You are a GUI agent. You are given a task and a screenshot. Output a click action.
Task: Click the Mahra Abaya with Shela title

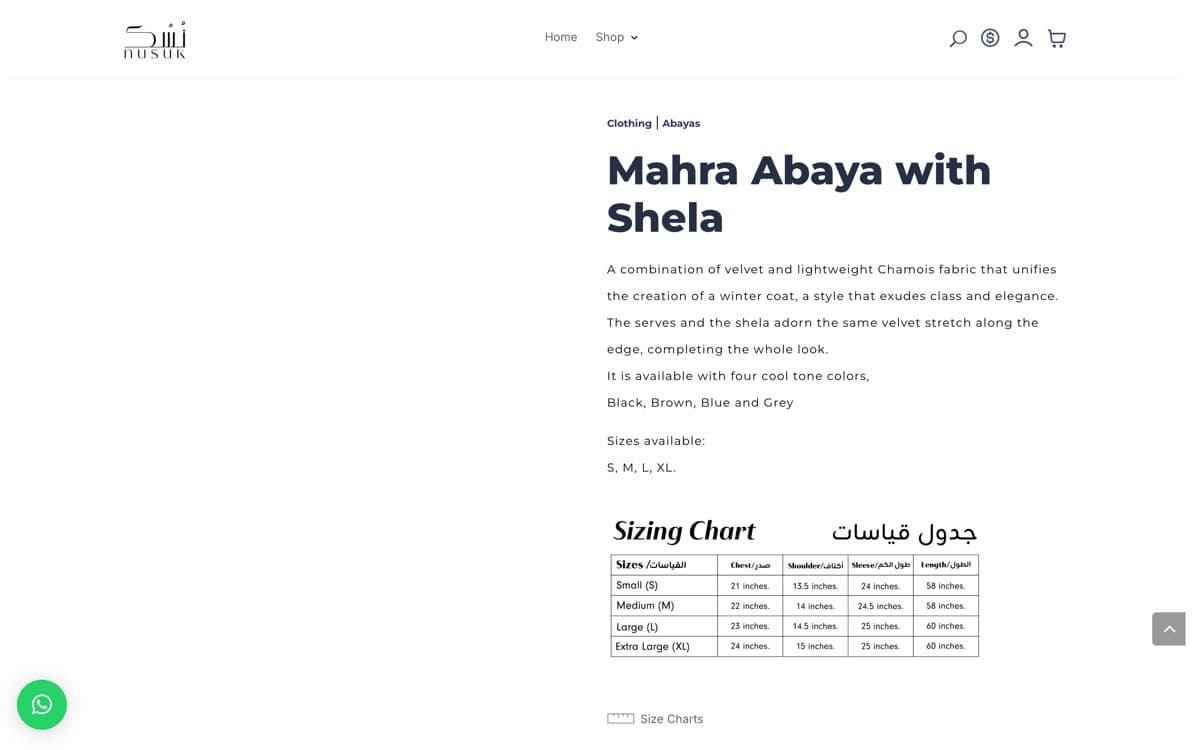pyautogui.click(x=799, y=193)
